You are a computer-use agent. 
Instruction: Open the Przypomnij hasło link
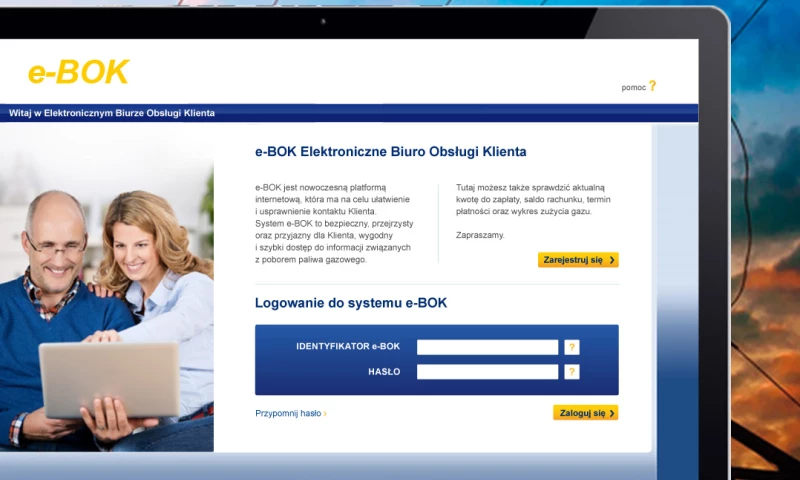point(289,413)
